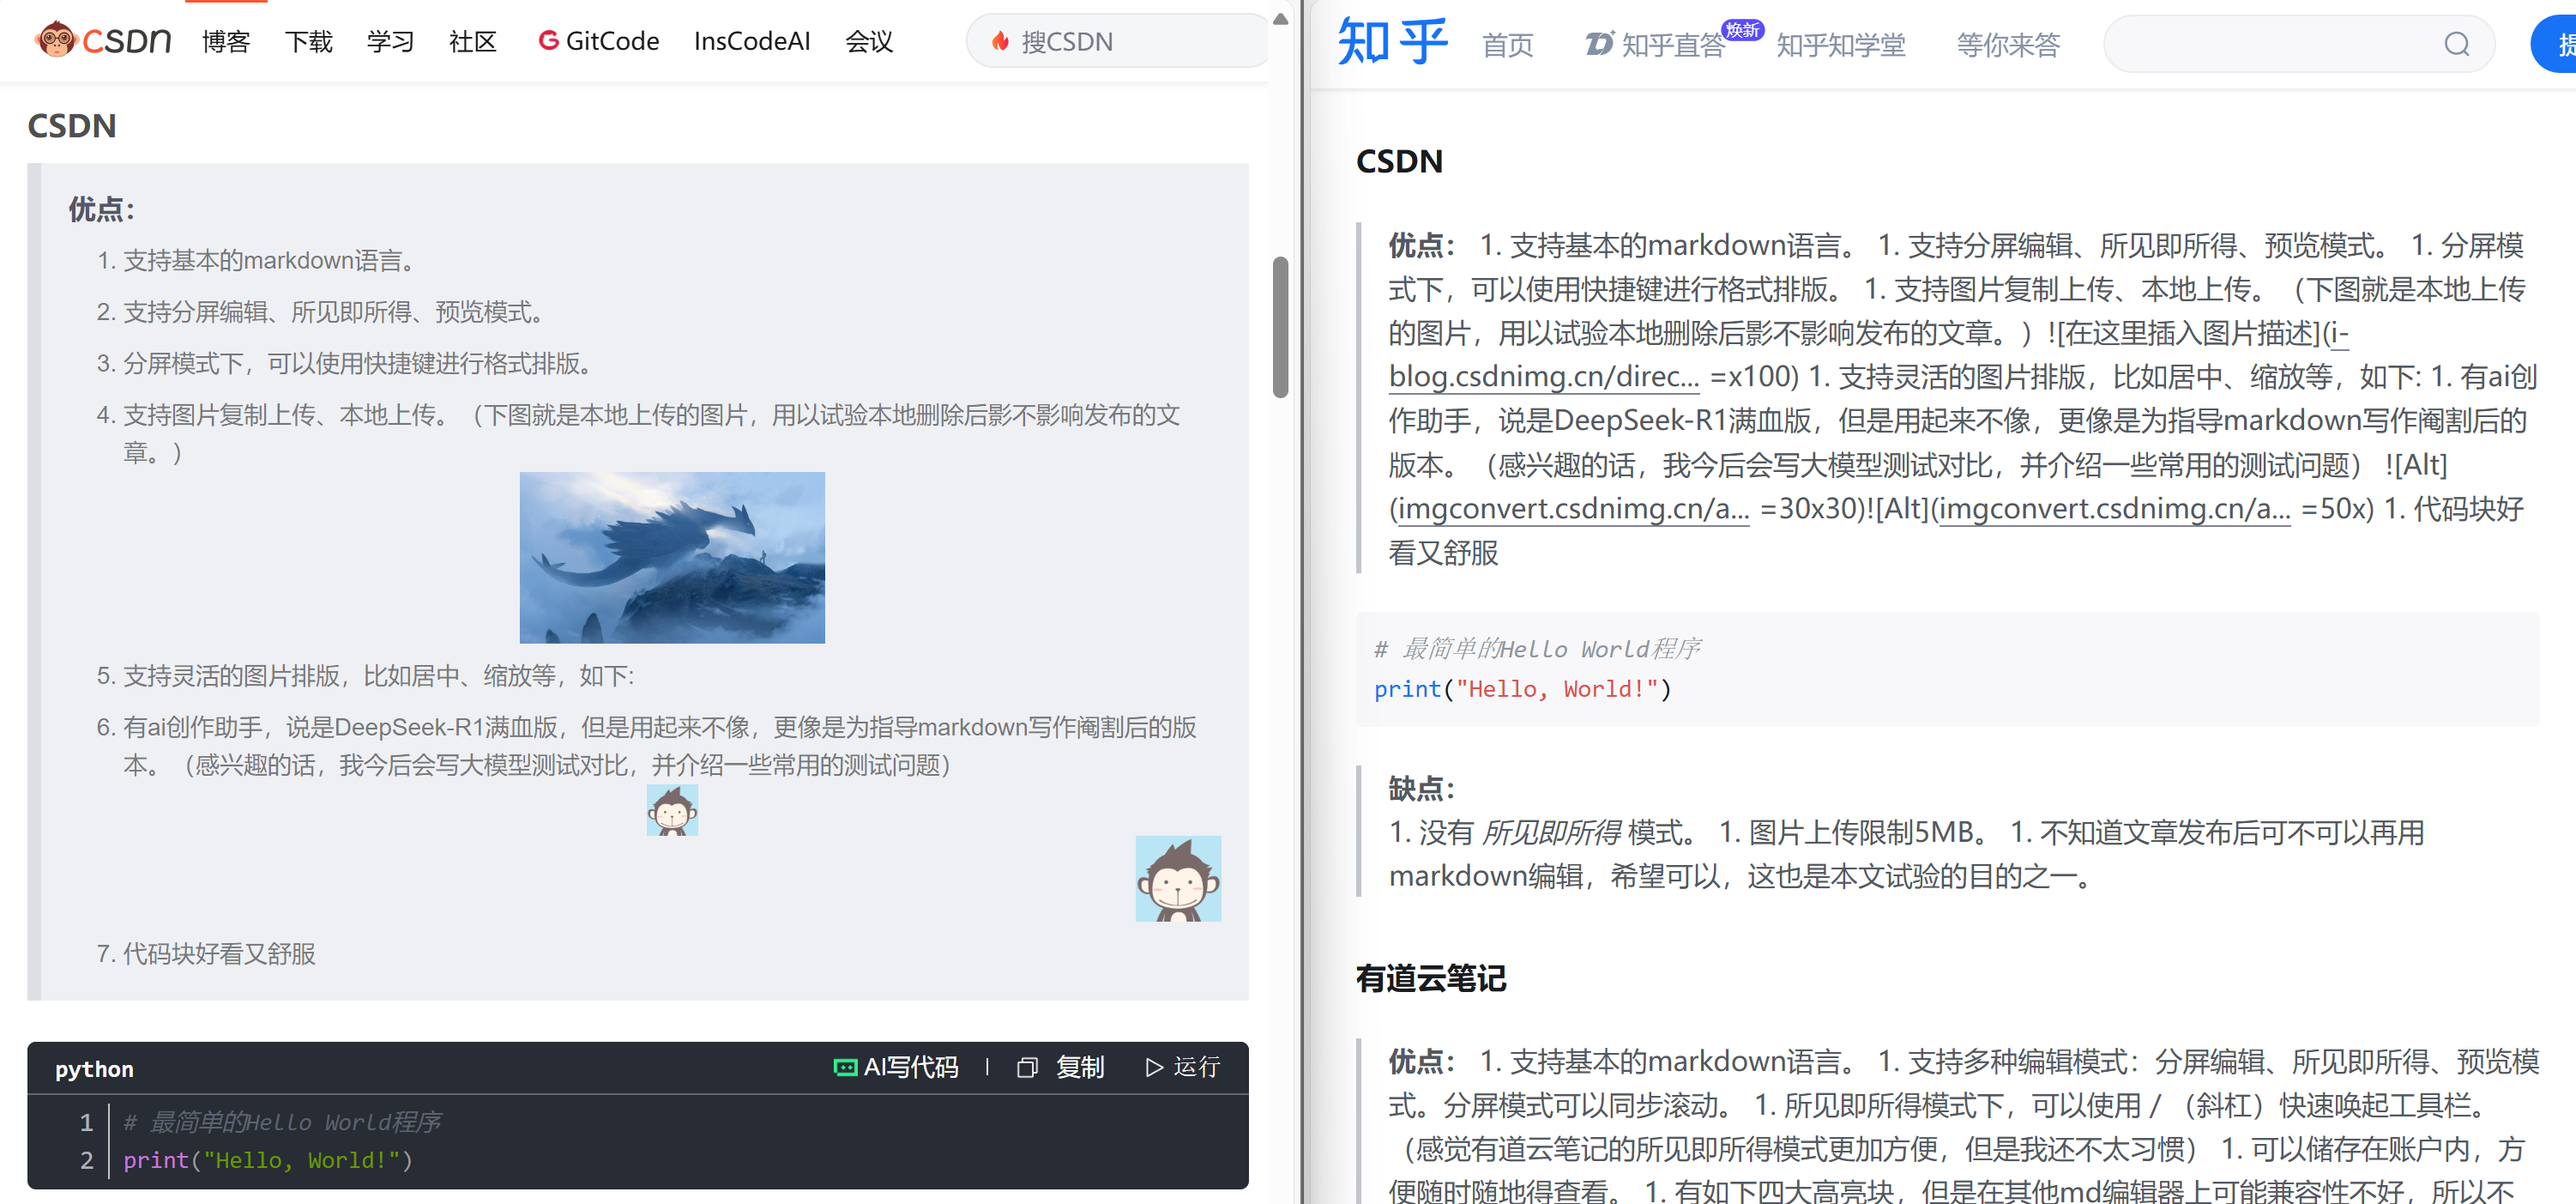Click the Zhihu code comment 最简单的Hello World程序
The width and height of the screenshot is (2576, 1204).
[x=1537, y=649]
